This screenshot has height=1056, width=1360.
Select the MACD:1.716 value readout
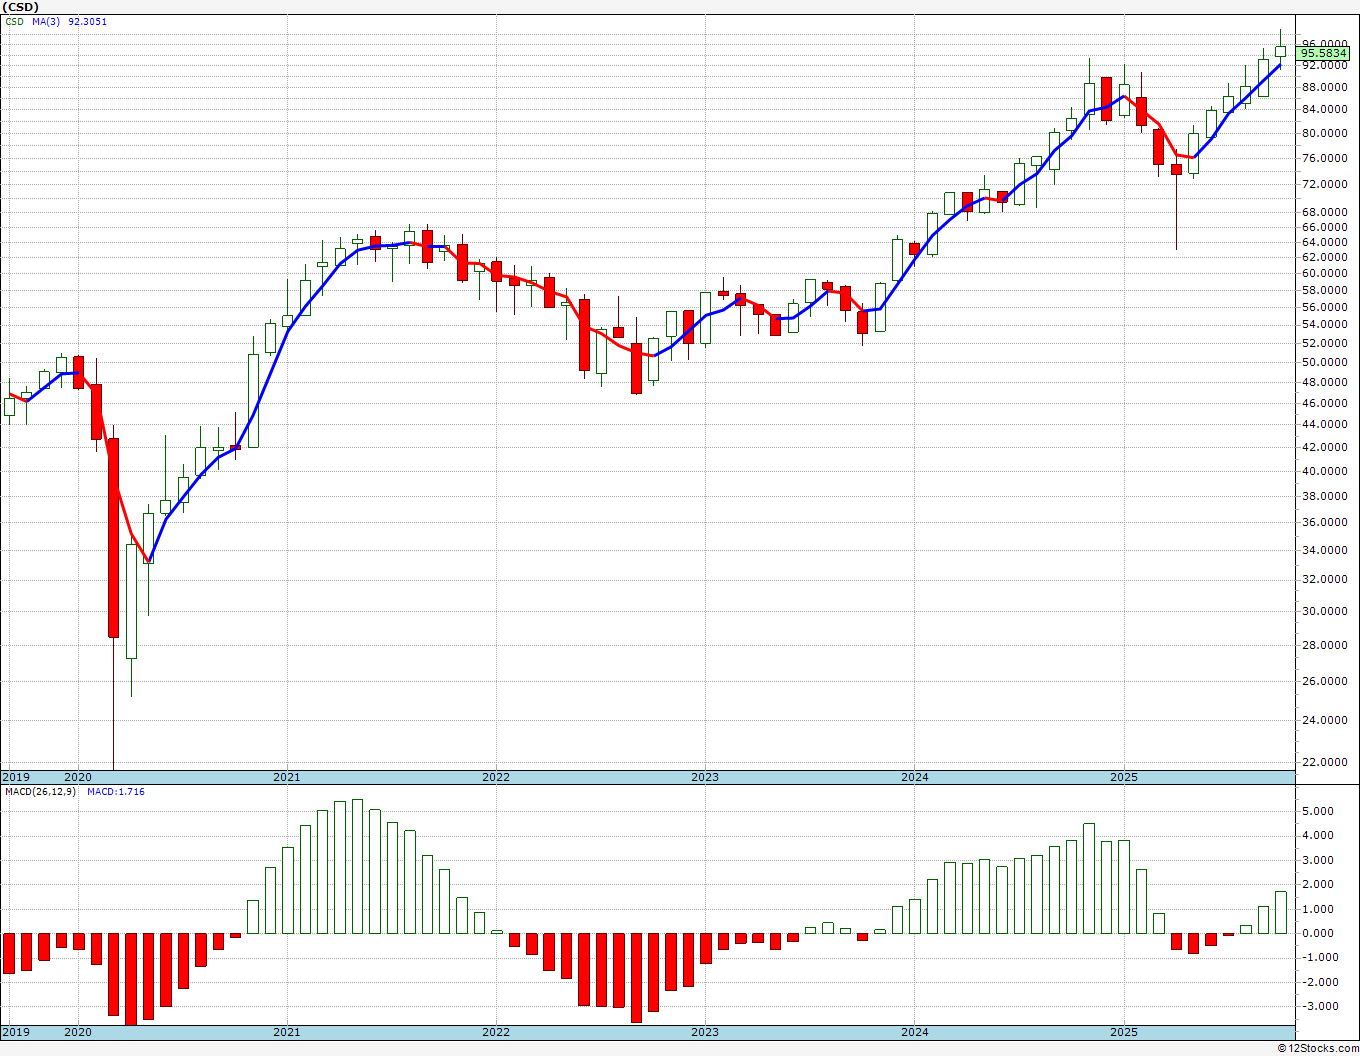pos(116,791)
